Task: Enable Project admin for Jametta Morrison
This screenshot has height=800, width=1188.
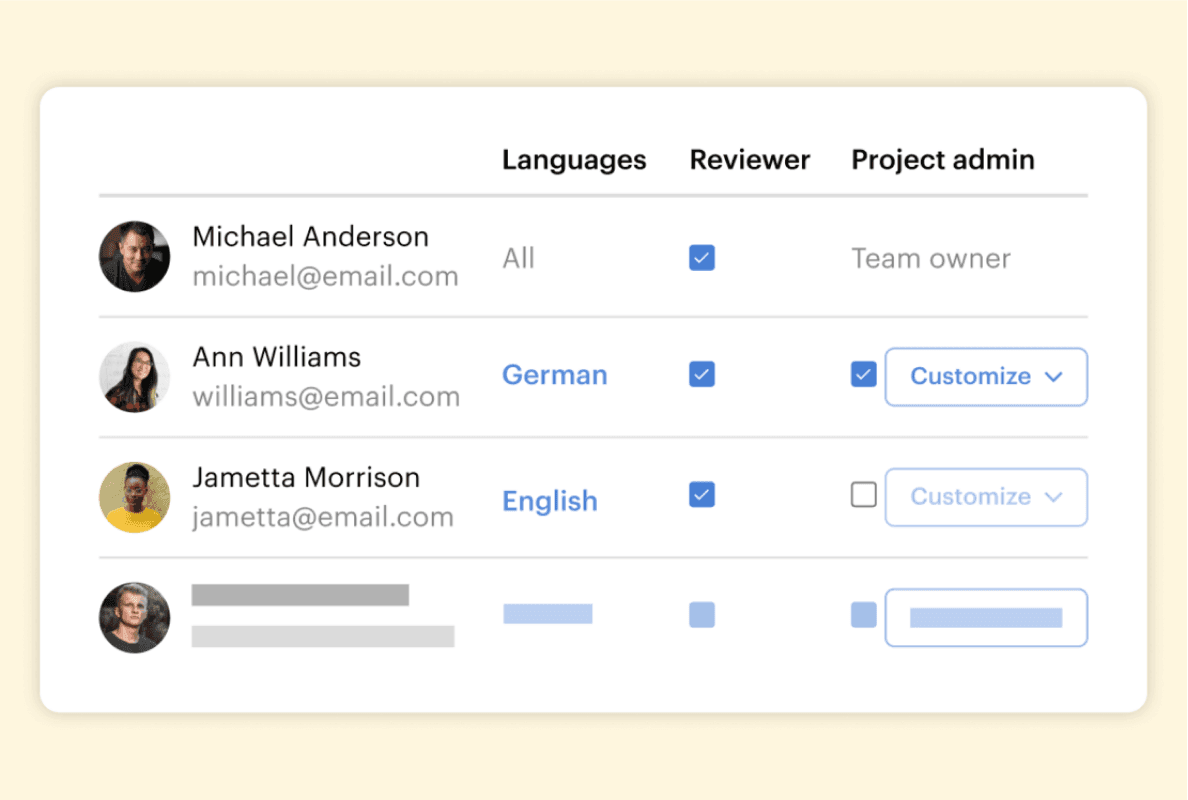Action: (x=863, y=495)
